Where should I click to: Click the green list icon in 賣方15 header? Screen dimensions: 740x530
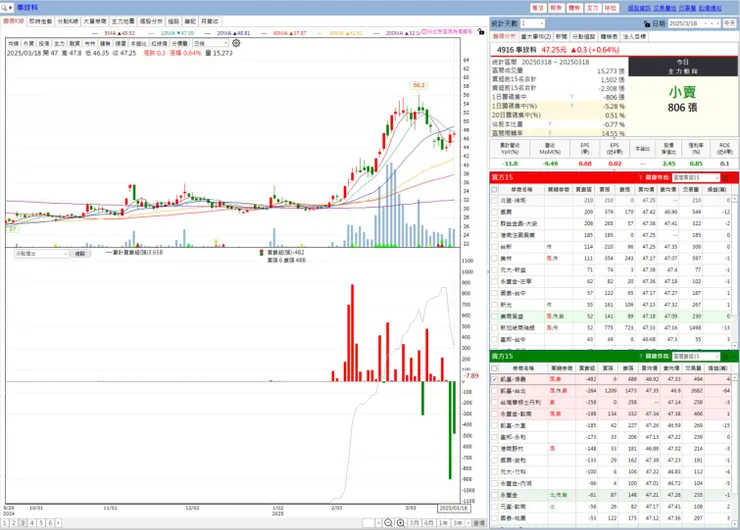pos(725,356)
